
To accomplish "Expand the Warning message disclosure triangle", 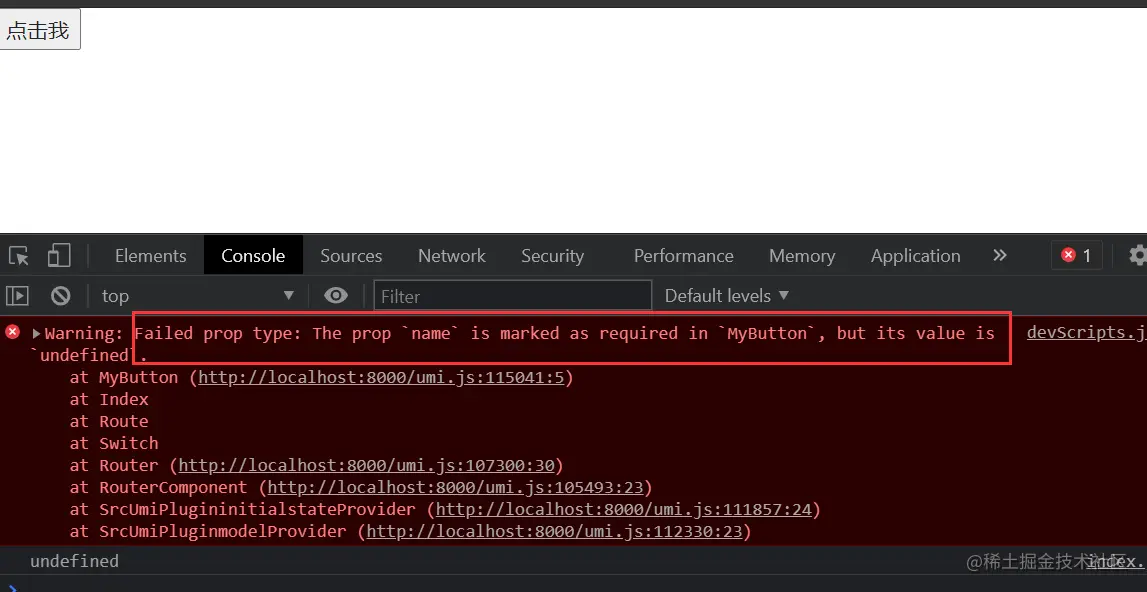I will tap(36, 334).
